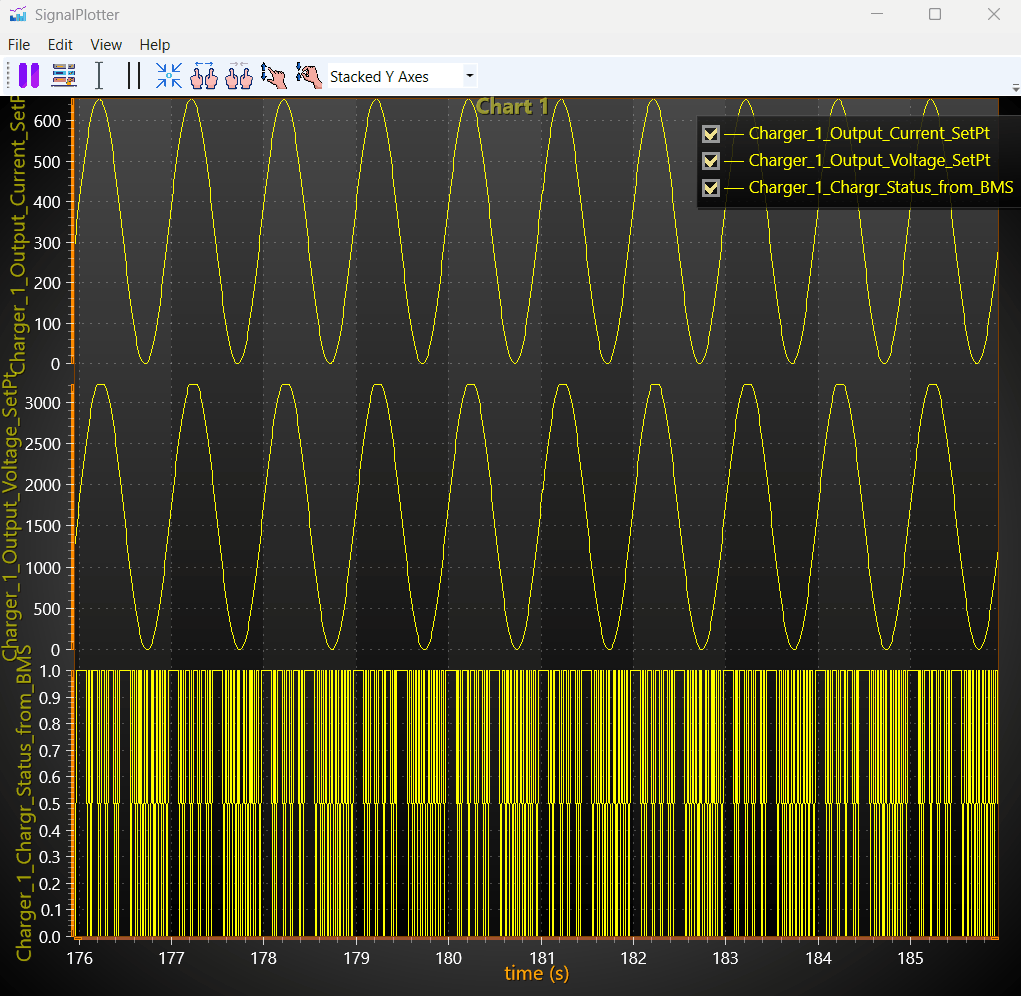Open the View menu
1021x996 pixels.
tap(106, 45)
